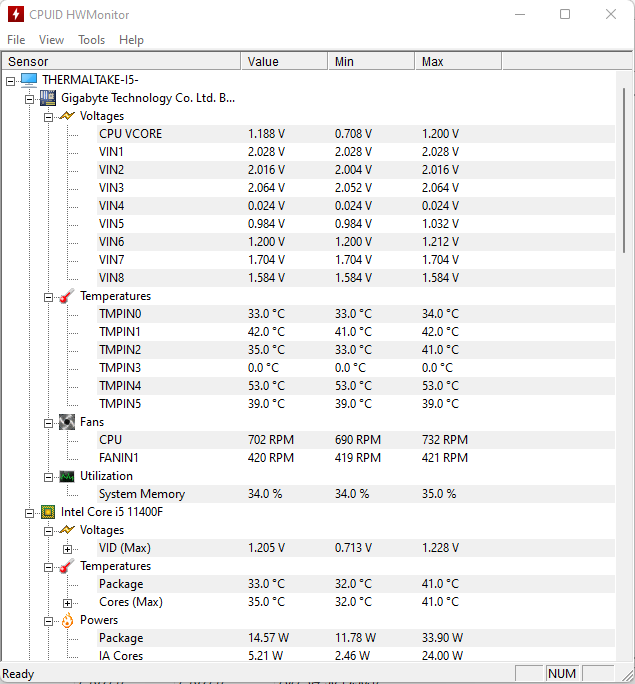Select the TMPIN0 temperature row
The image size is (635, 684).
tap(356, 314)
